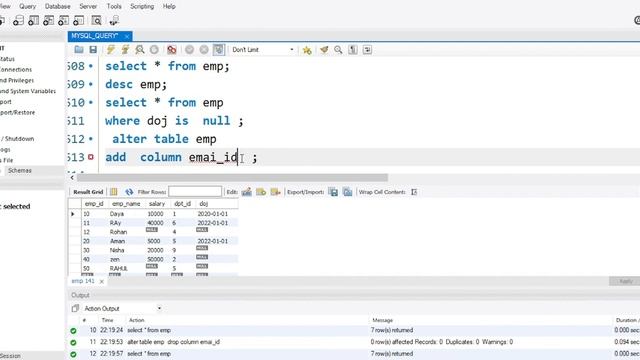
Task: Toggle Wrap Cell Content icon
Action: (414, 192)
